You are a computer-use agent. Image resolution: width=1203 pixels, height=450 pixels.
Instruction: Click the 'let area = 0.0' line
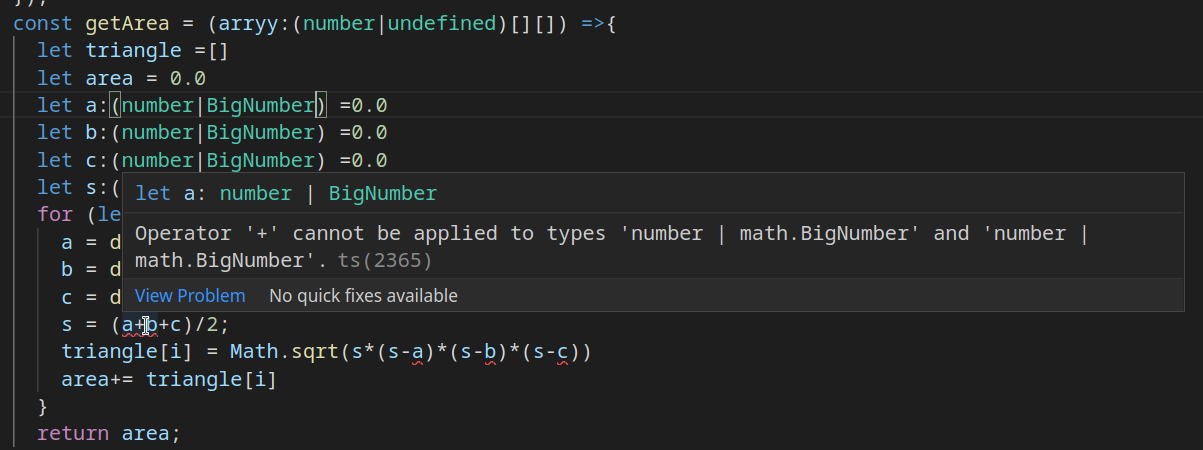pos(121,78)
